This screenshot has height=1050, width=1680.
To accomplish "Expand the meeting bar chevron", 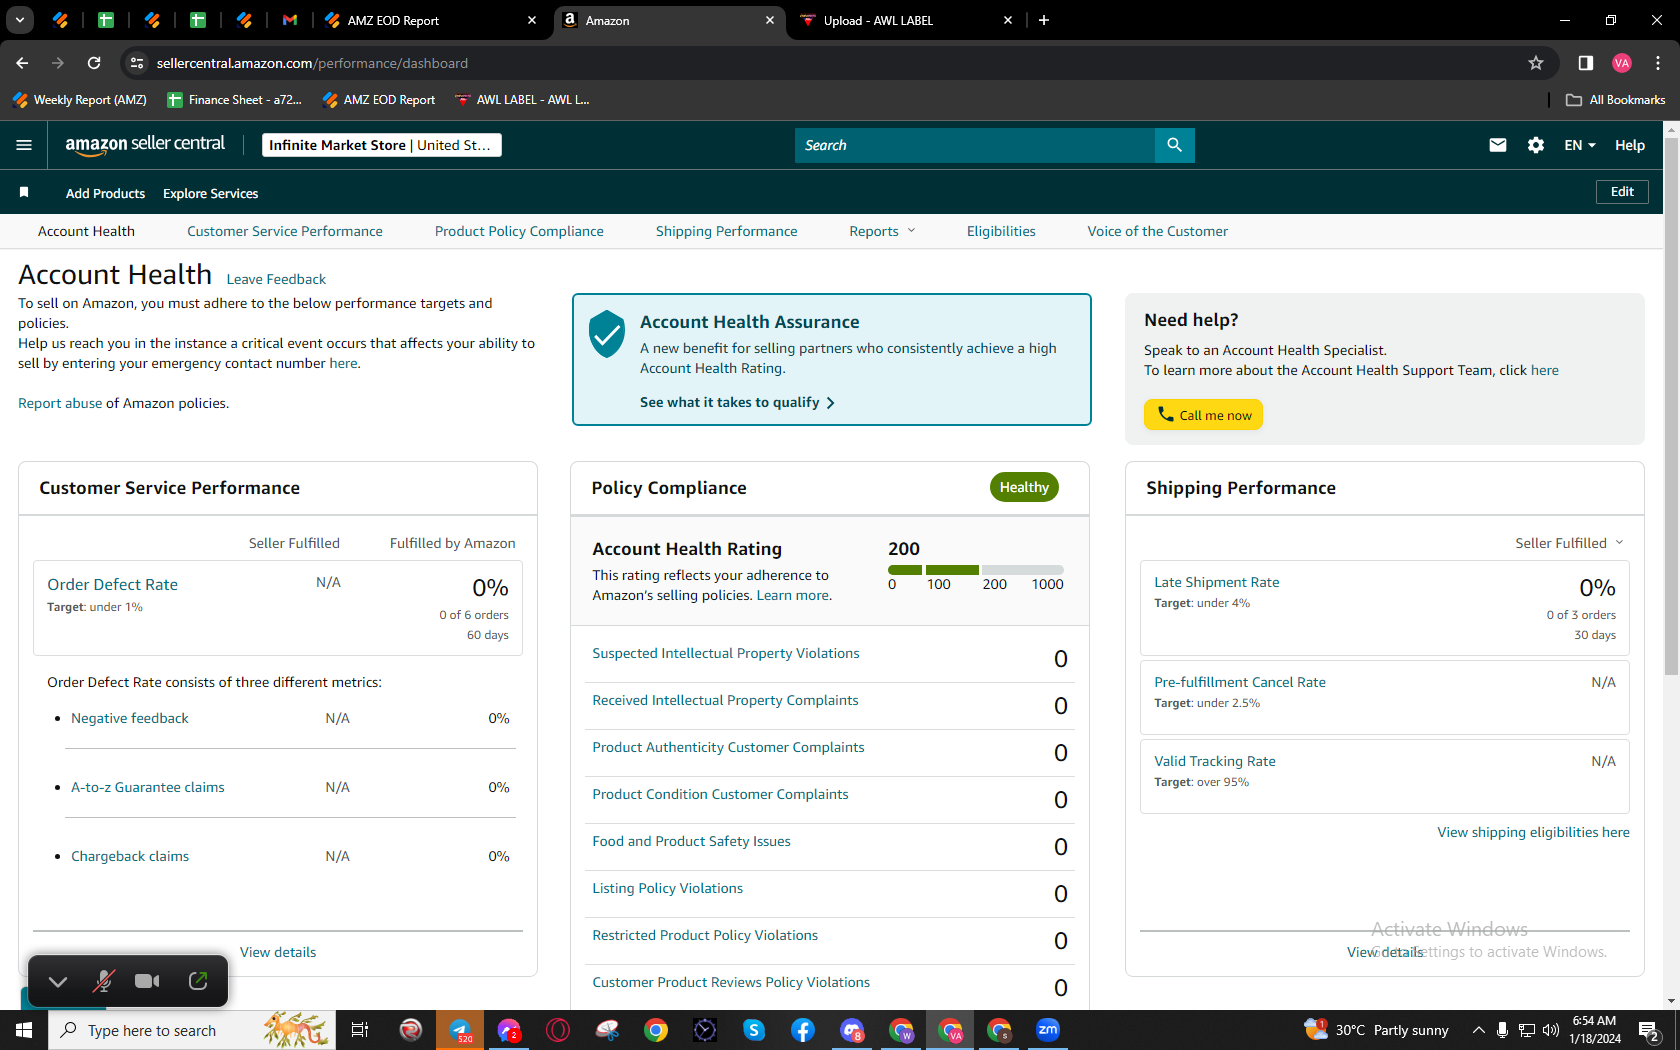I will pos(58,982).
